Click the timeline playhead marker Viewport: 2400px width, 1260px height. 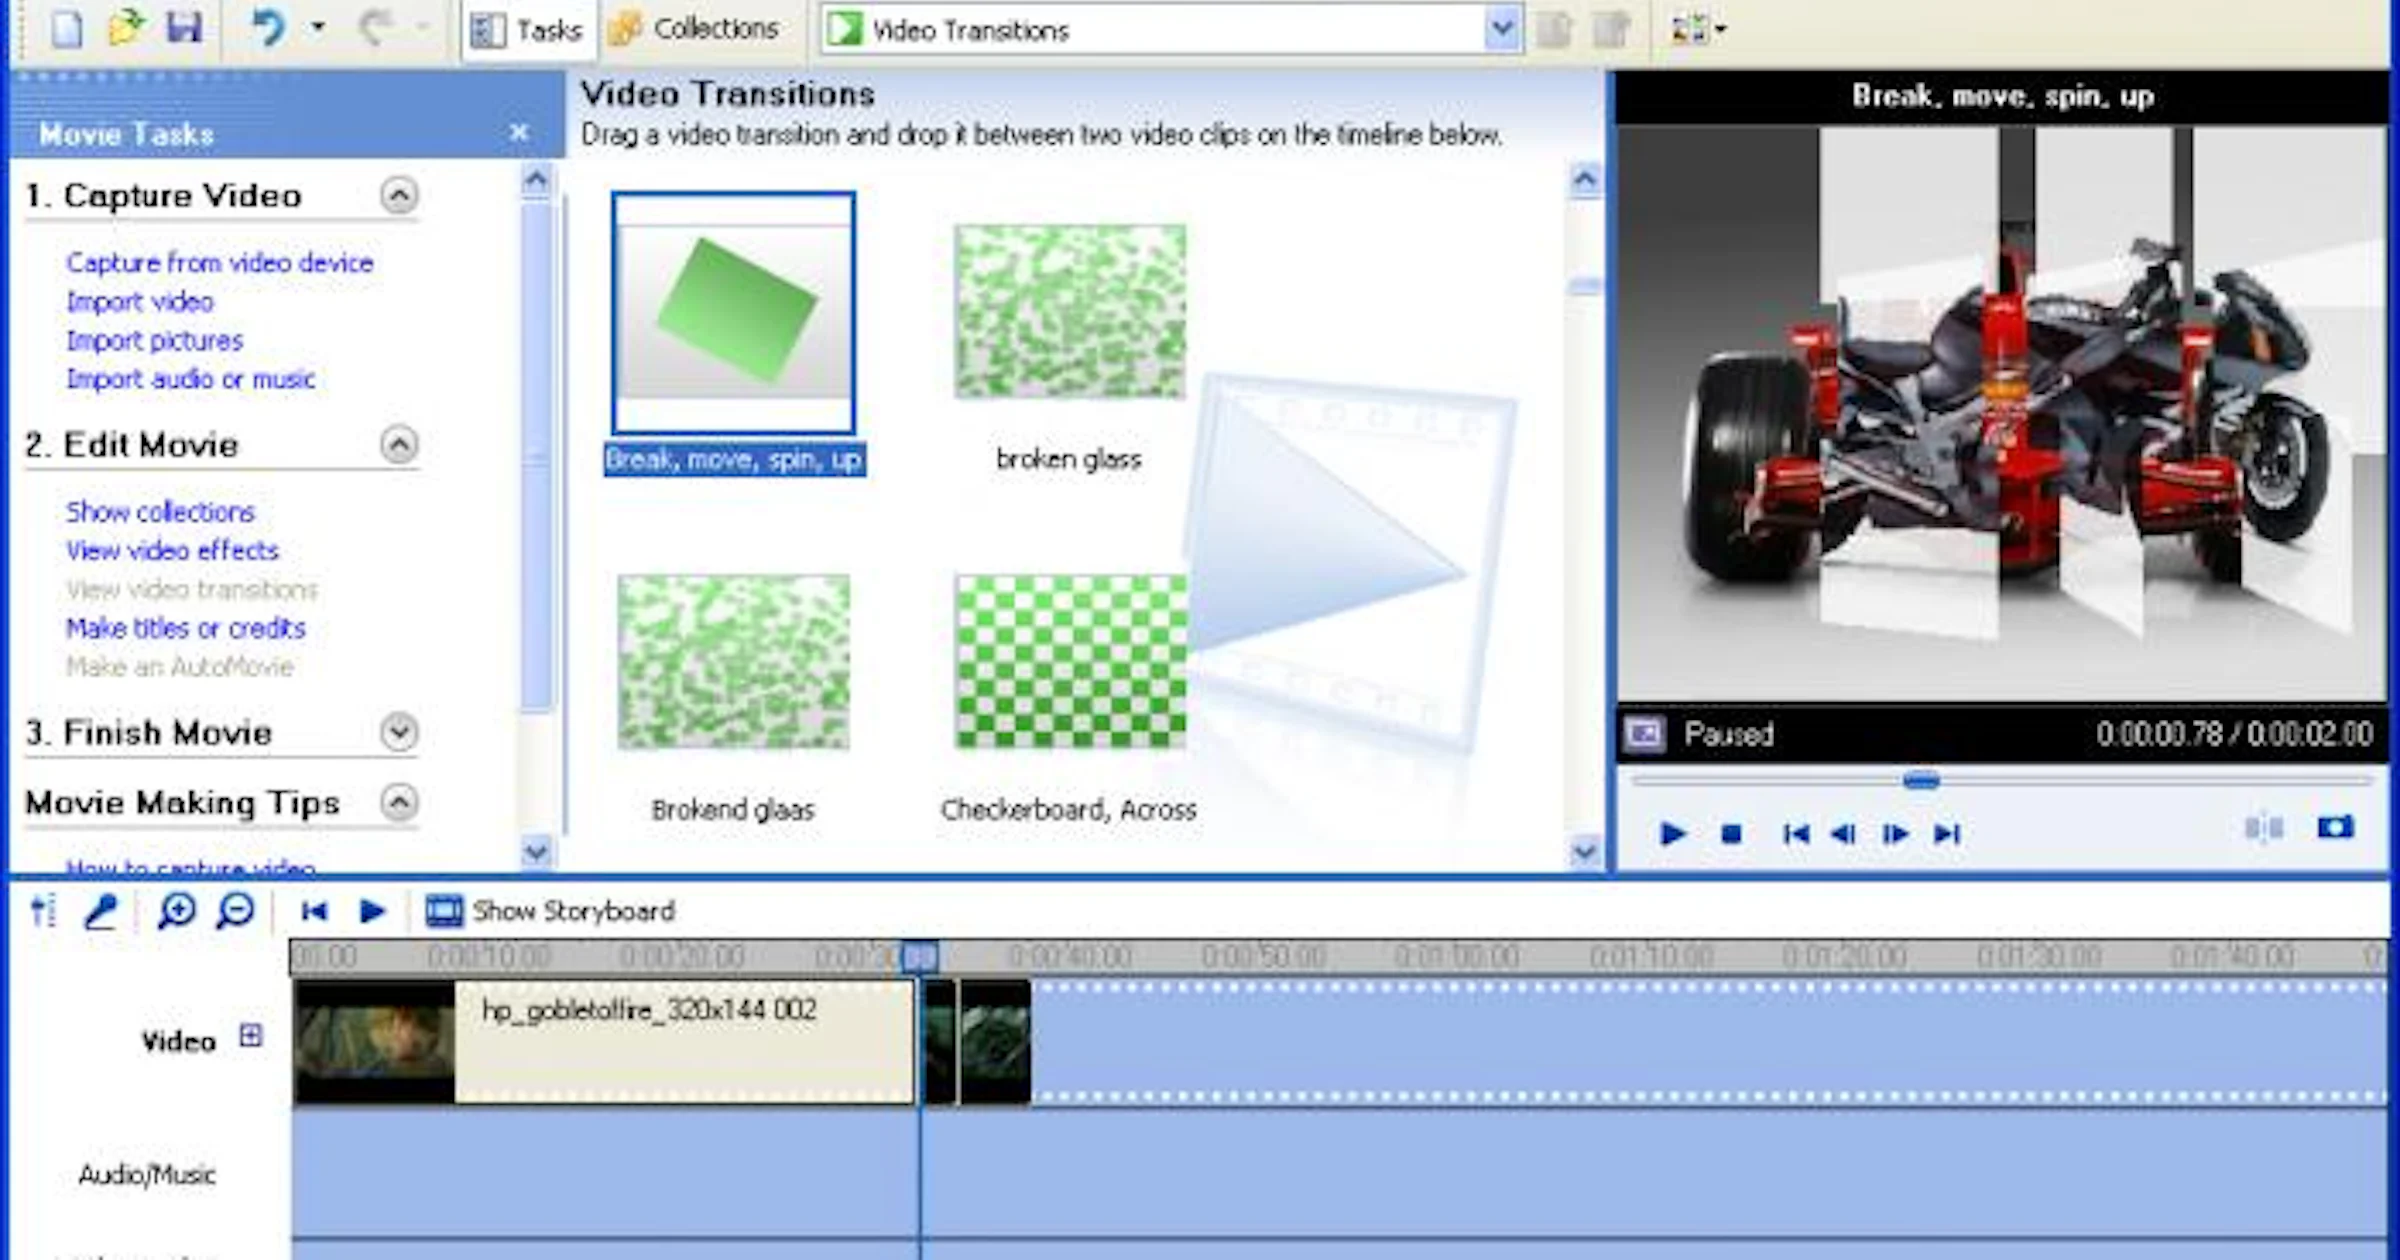point(920,957)
